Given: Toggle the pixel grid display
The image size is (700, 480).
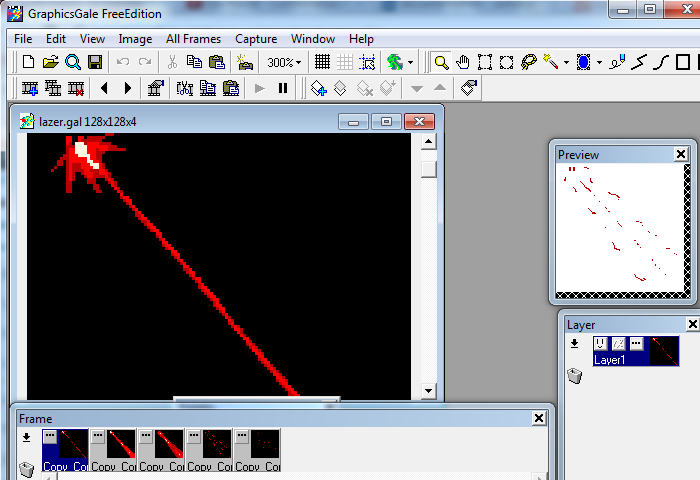Looking at the screenshot, I should tap(322, 62).
